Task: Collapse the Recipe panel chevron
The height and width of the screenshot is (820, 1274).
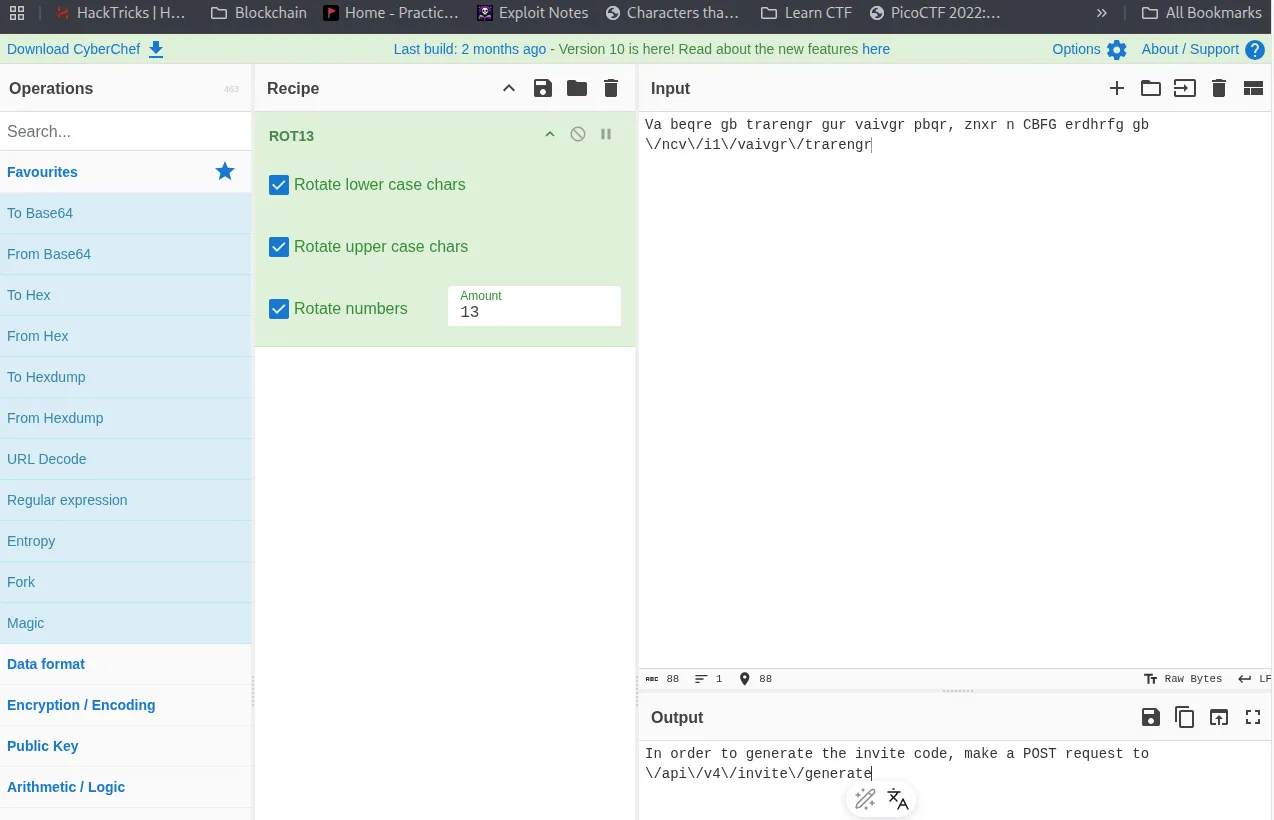Action: coord(509,88)
